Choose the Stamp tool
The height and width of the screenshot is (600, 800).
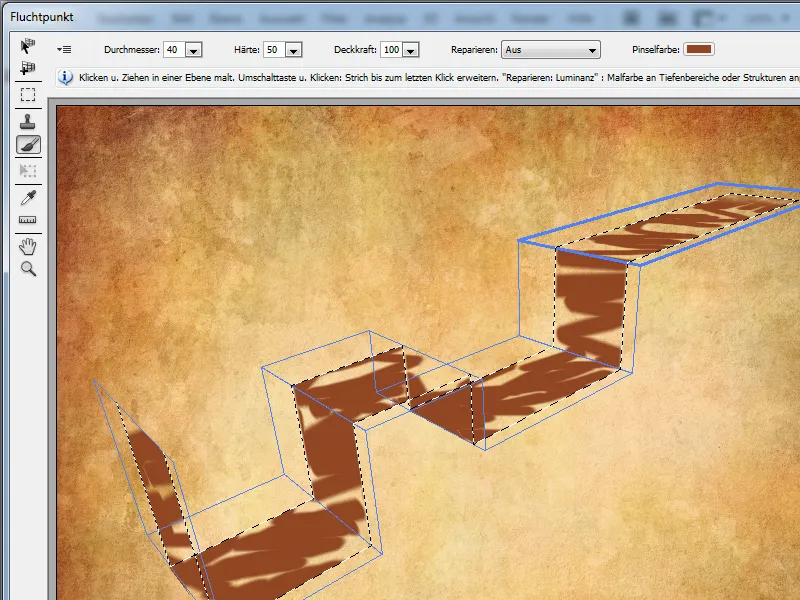(x=28, y=121)
